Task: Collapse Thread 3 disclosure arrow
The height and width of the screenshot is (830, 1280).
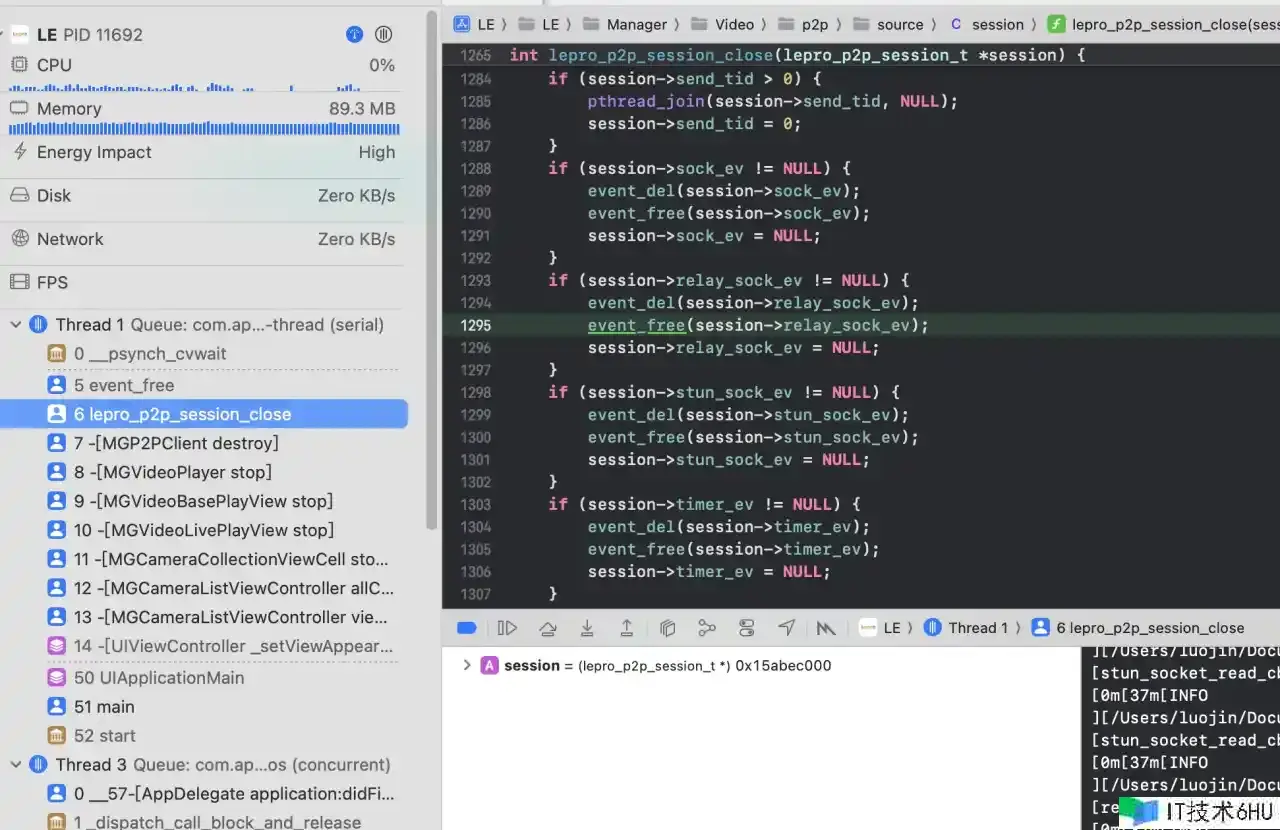Action: point(16,764)
